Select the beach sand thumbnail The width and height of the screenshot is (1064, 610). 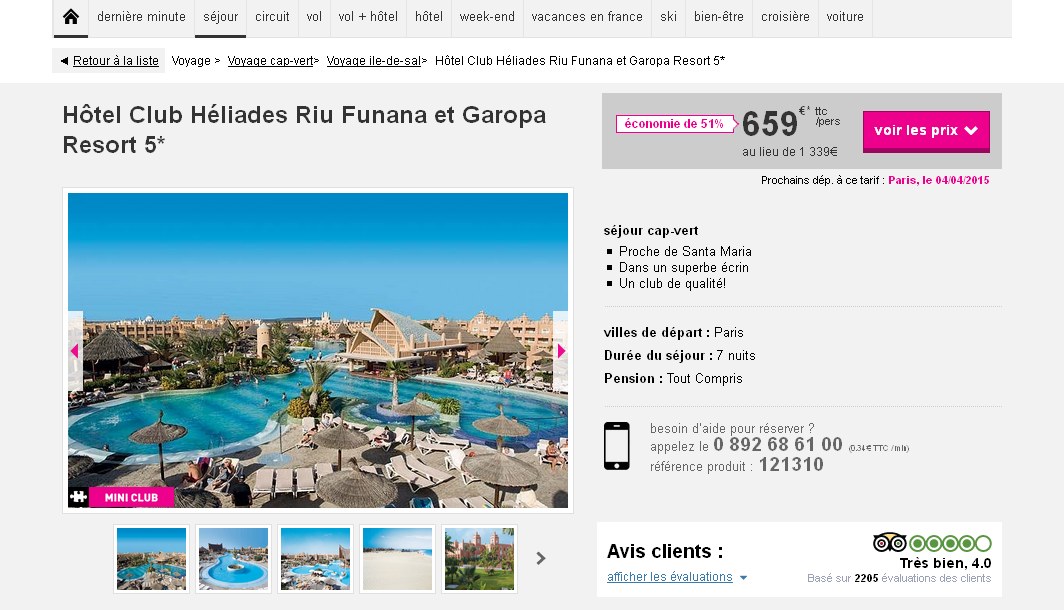398,558
